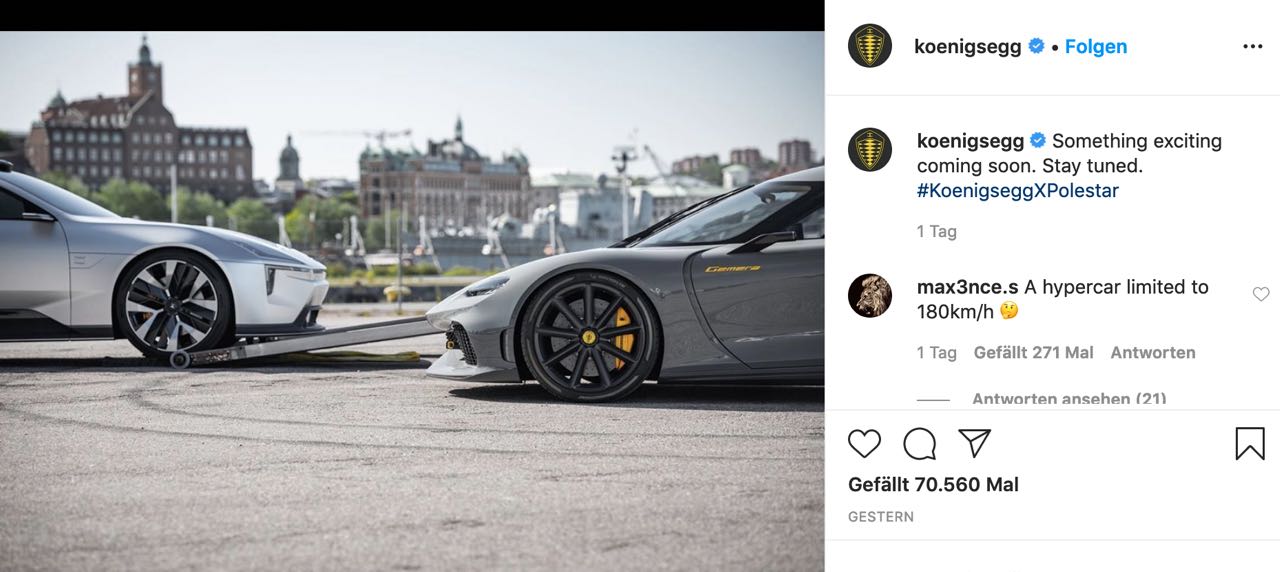Like max3nce.s comment with small heart

1261,294
